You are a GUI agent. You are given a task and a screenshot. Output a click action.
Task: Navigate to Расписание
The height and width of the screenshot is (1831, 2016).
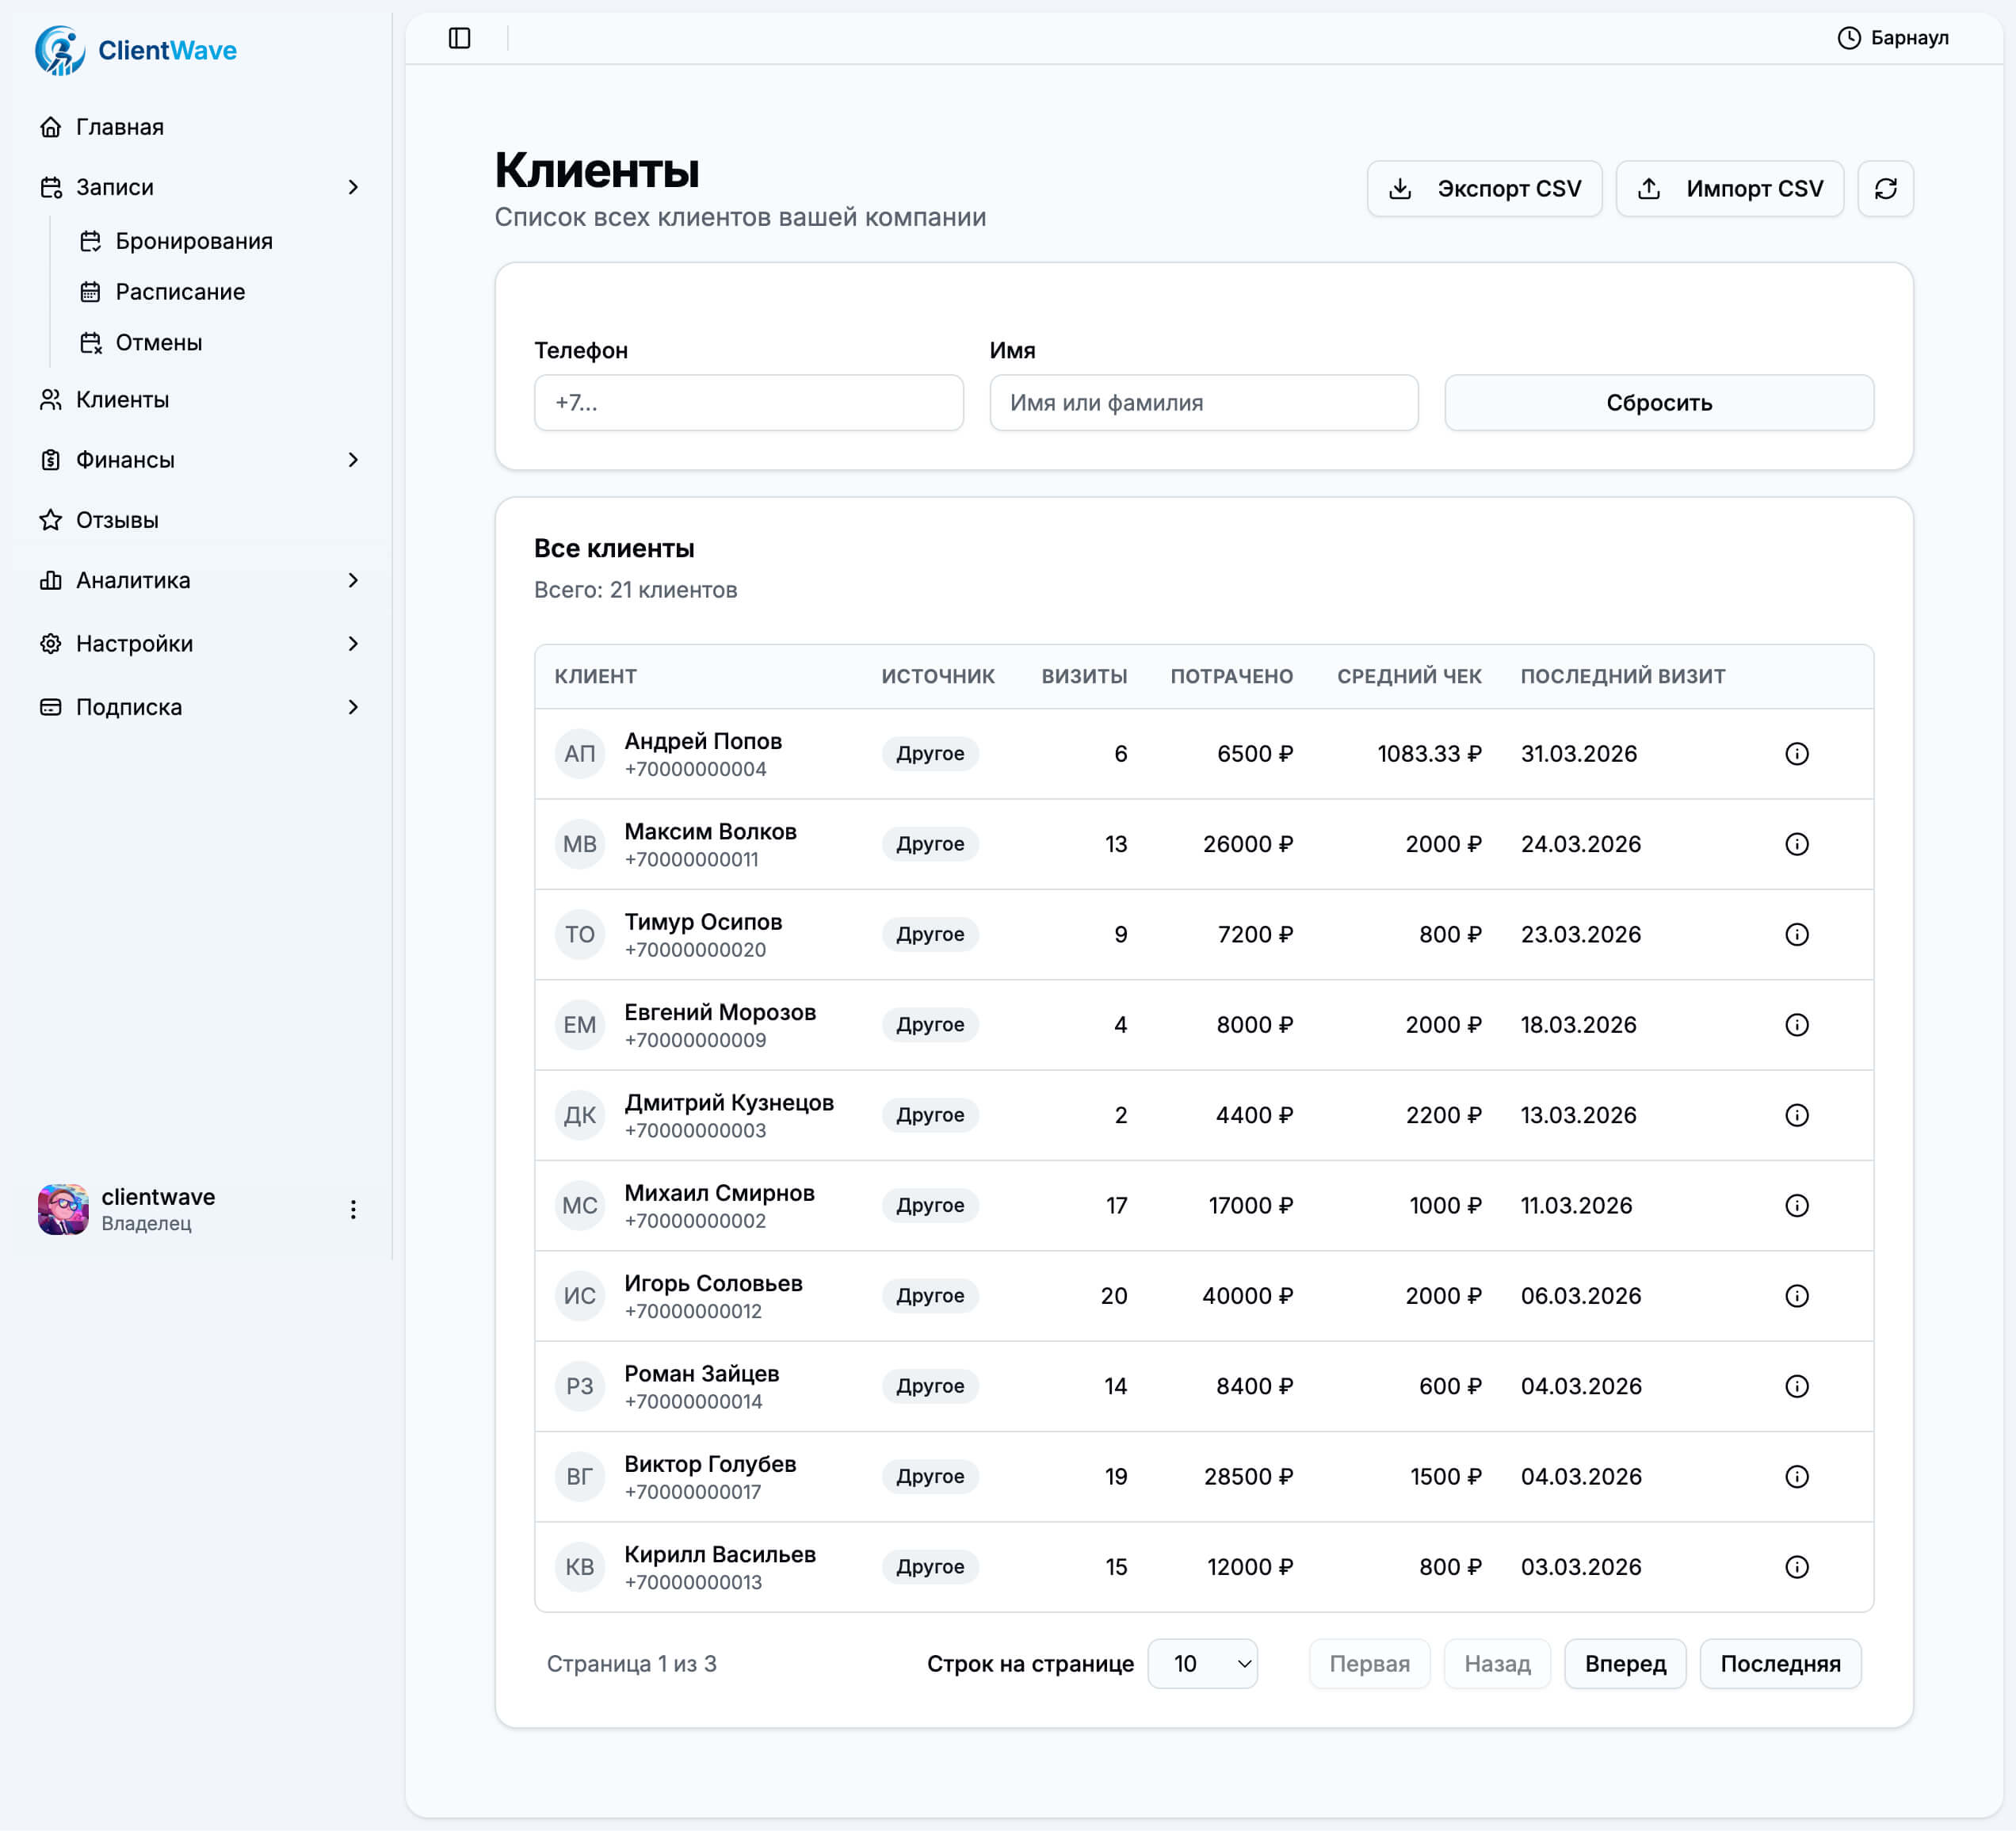180,291
